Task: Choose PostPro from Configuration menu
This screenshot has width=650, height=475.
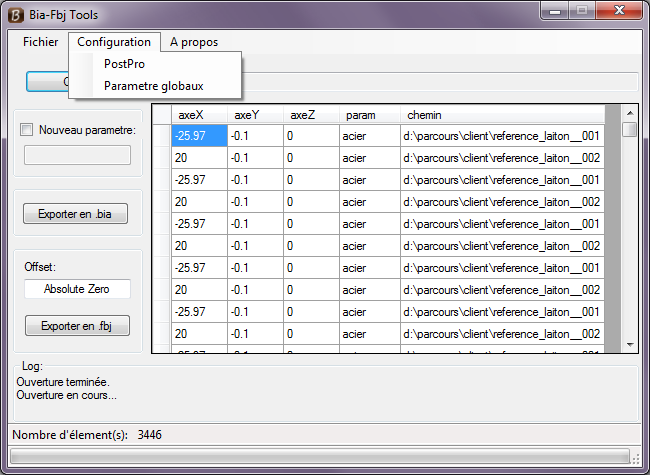Action: (x=155, y=64)
